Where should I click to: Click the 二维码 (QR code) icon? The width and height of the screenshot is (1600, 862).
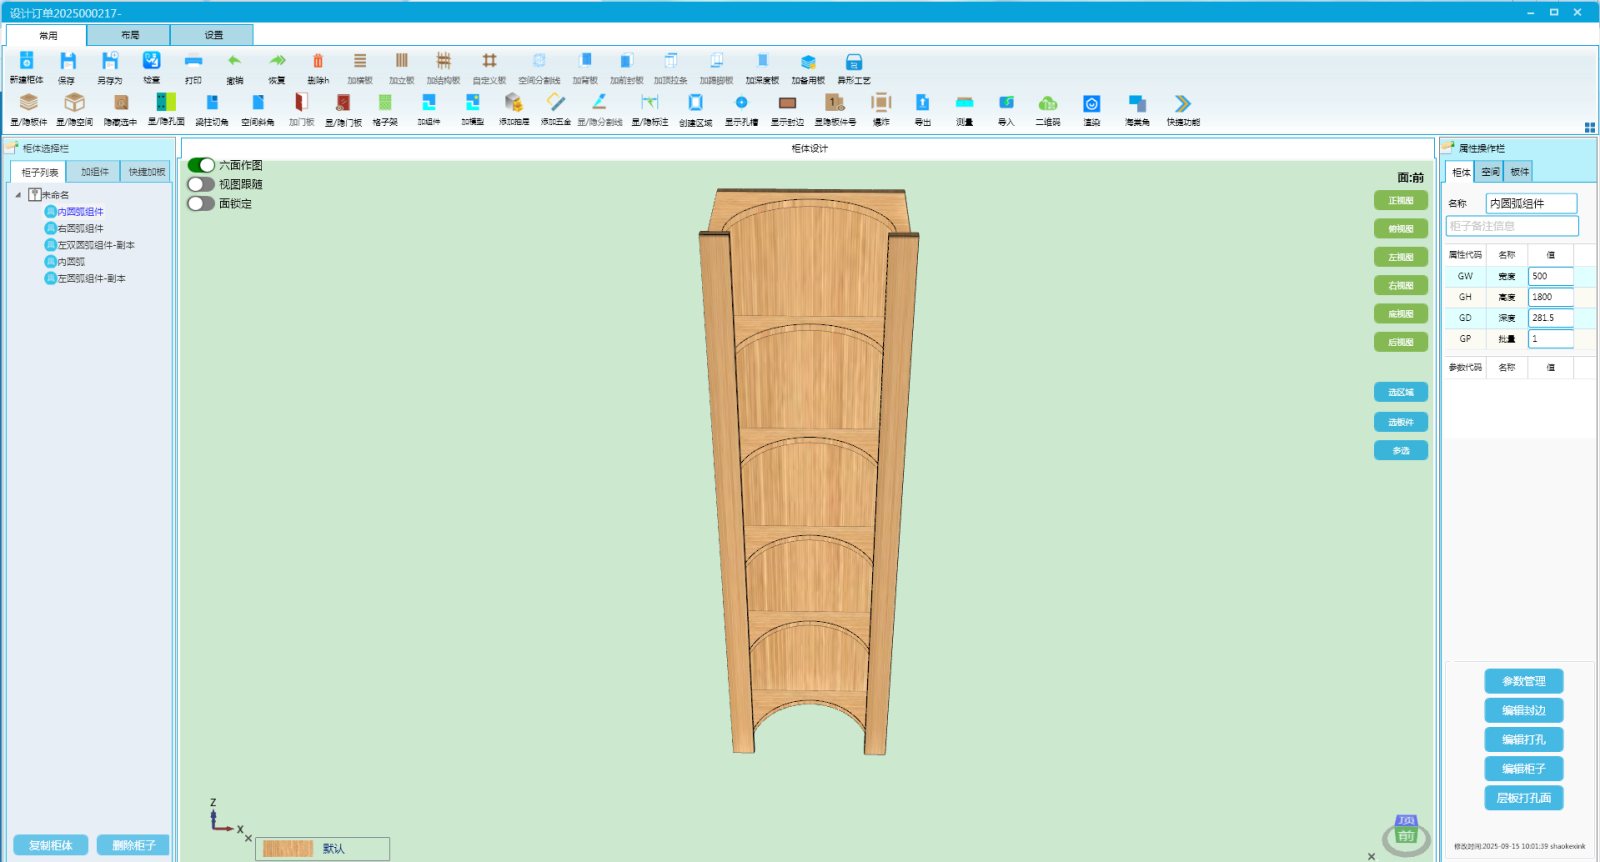tap(1048, 103)
